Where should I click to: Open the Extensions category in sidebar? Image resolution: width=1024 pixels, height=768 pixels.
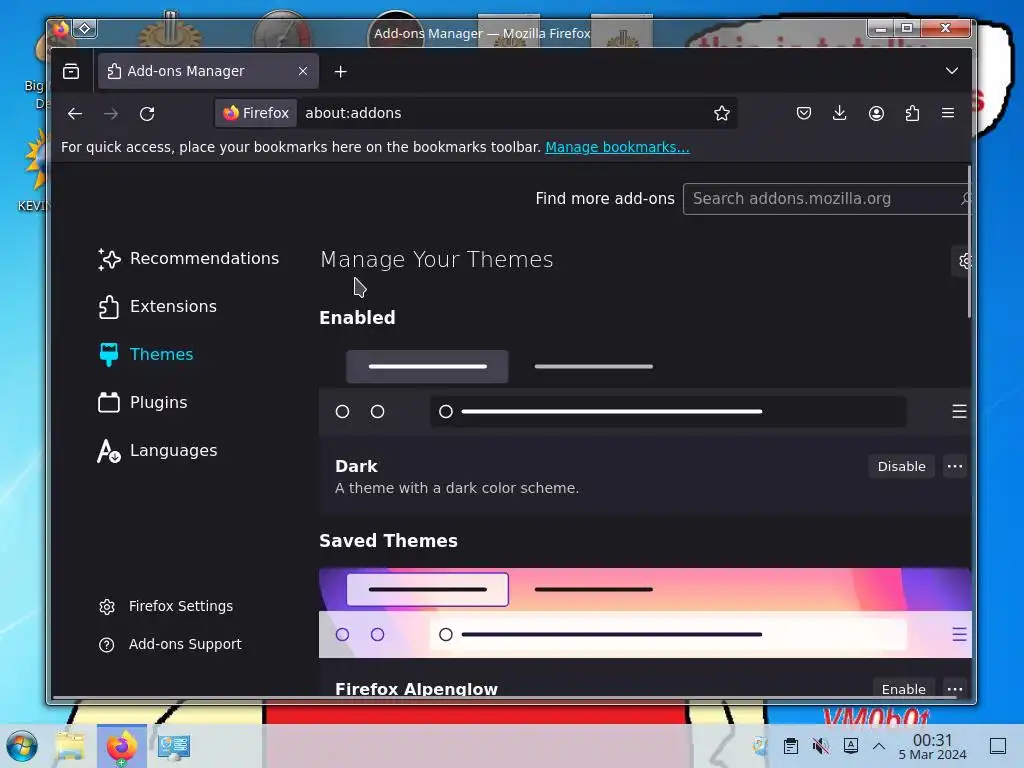(x=157, y=306)
